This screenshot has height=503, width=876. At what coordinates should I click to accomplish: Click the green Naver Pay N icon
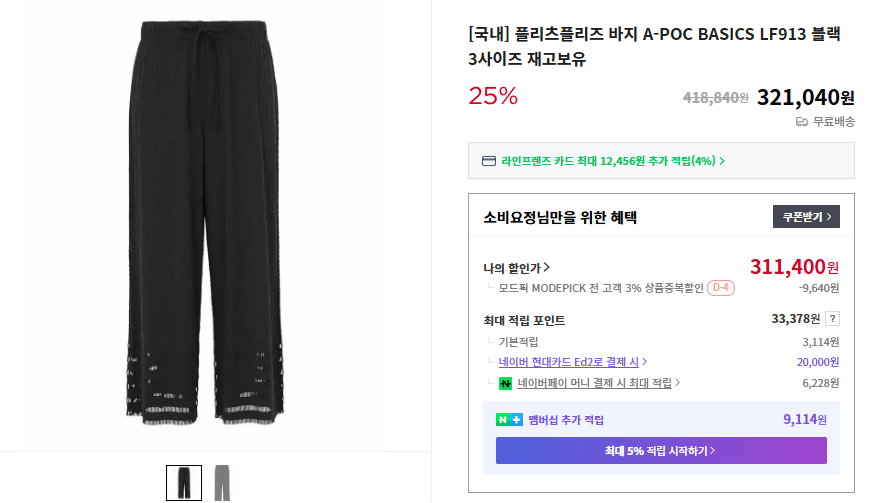pos(506,382)
